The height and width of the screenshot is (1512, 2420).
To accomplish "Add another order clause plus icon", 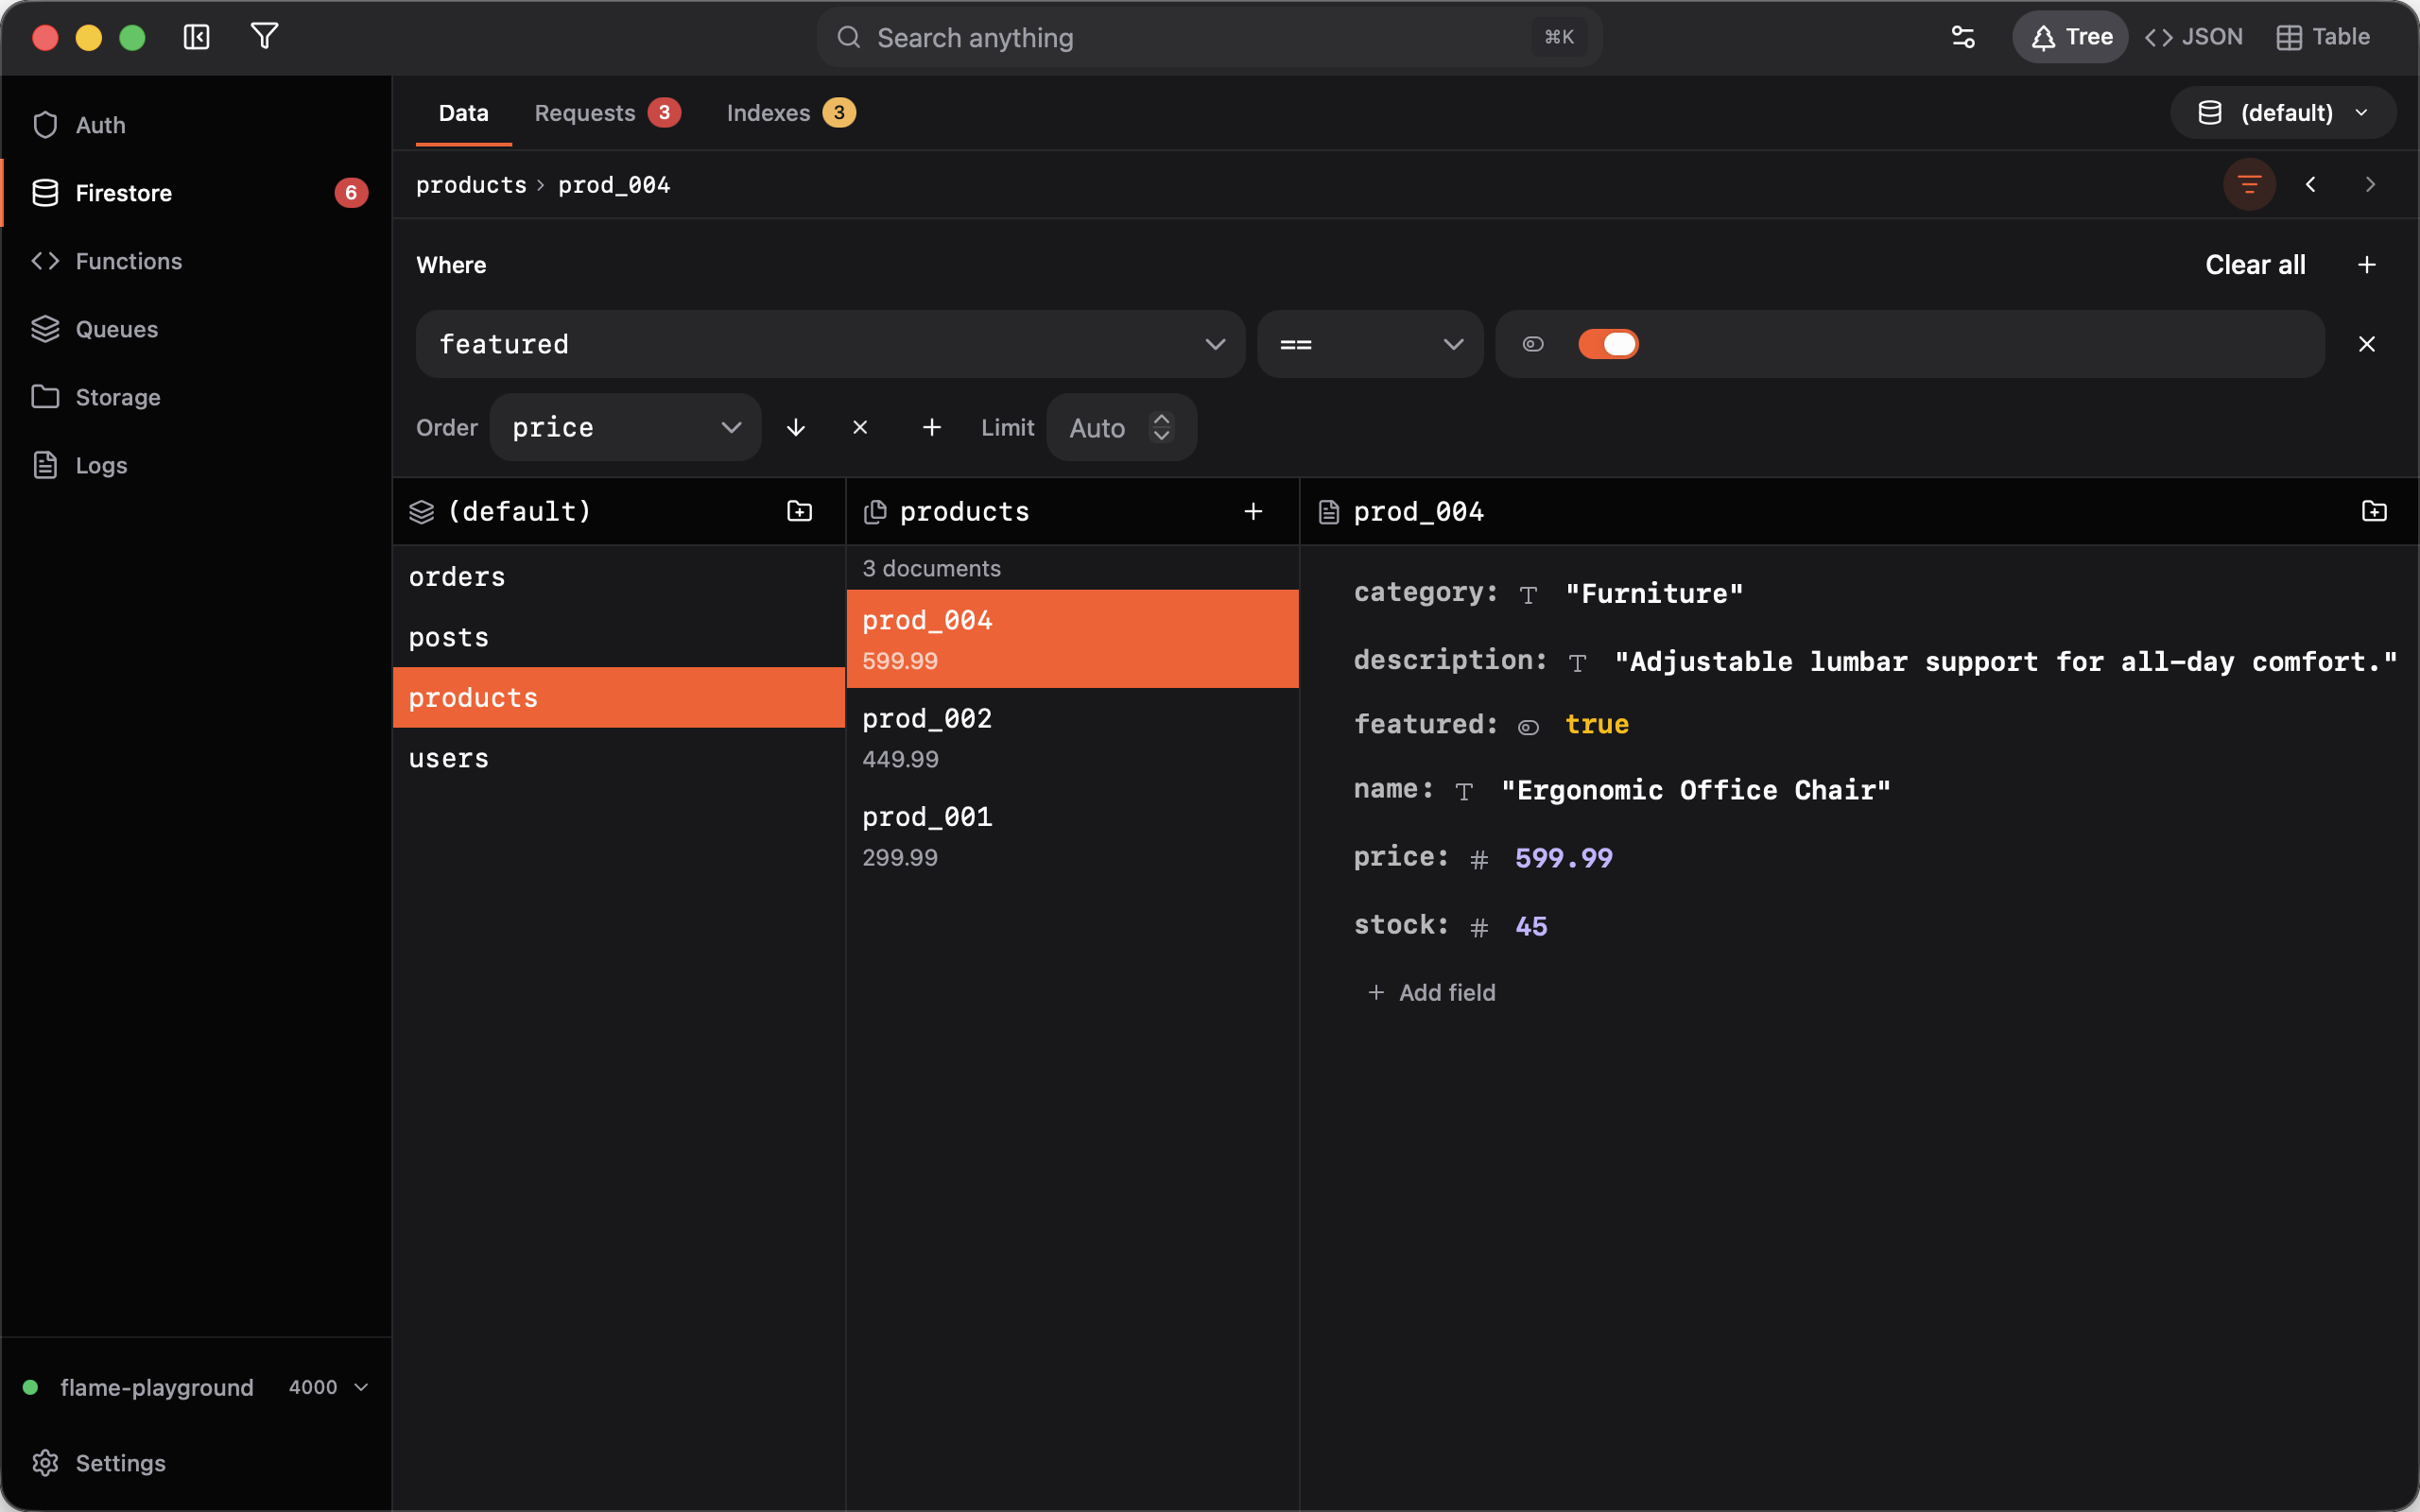I will [931, 428].
